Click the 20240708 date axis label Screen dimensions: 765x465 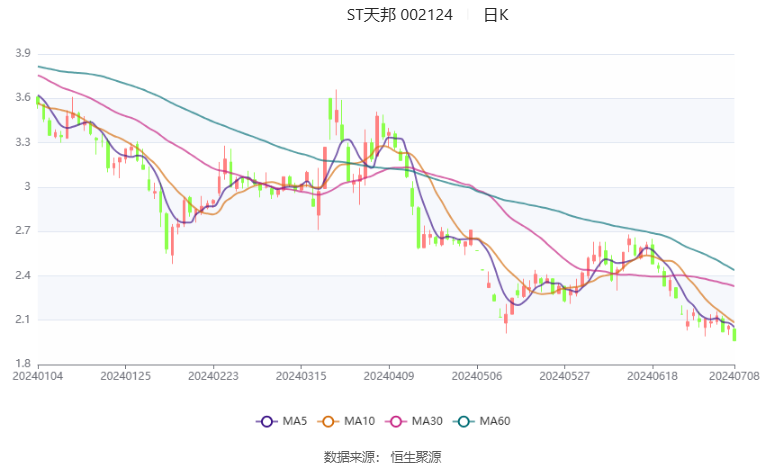736,375
